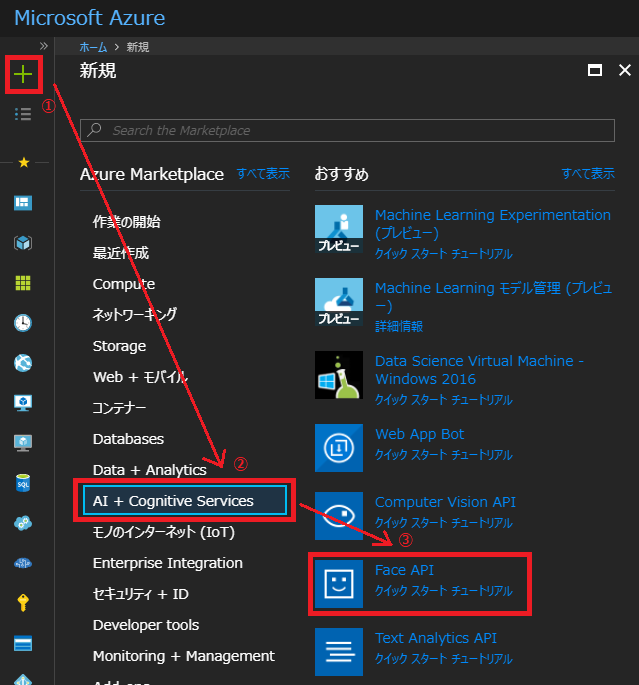Open Machine Learning モデル管理 (プレビュー) link
Screen dimensions: 639x685
[x=494, y=297]
